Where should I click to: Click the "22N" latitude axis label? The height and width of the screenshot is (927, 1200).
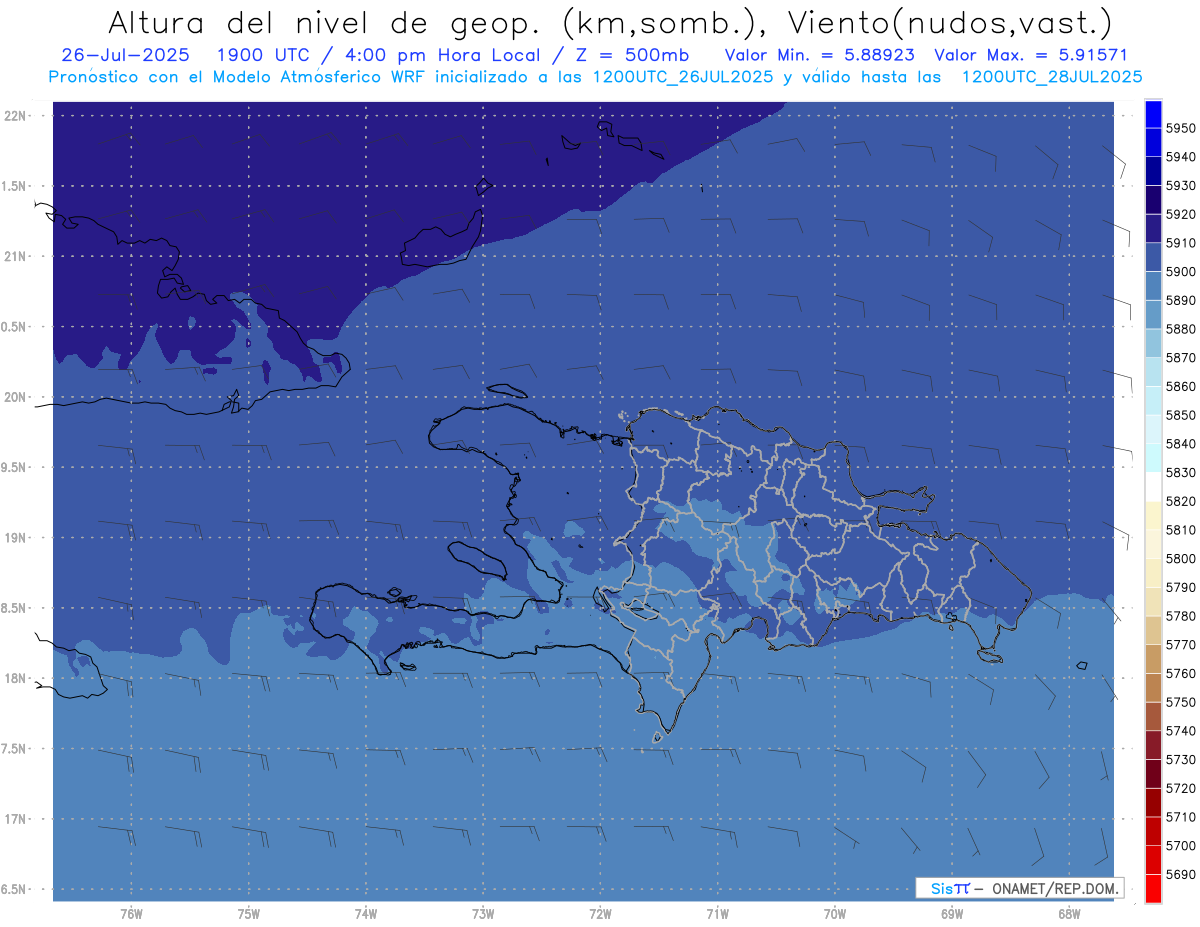[x=17, y=115]
